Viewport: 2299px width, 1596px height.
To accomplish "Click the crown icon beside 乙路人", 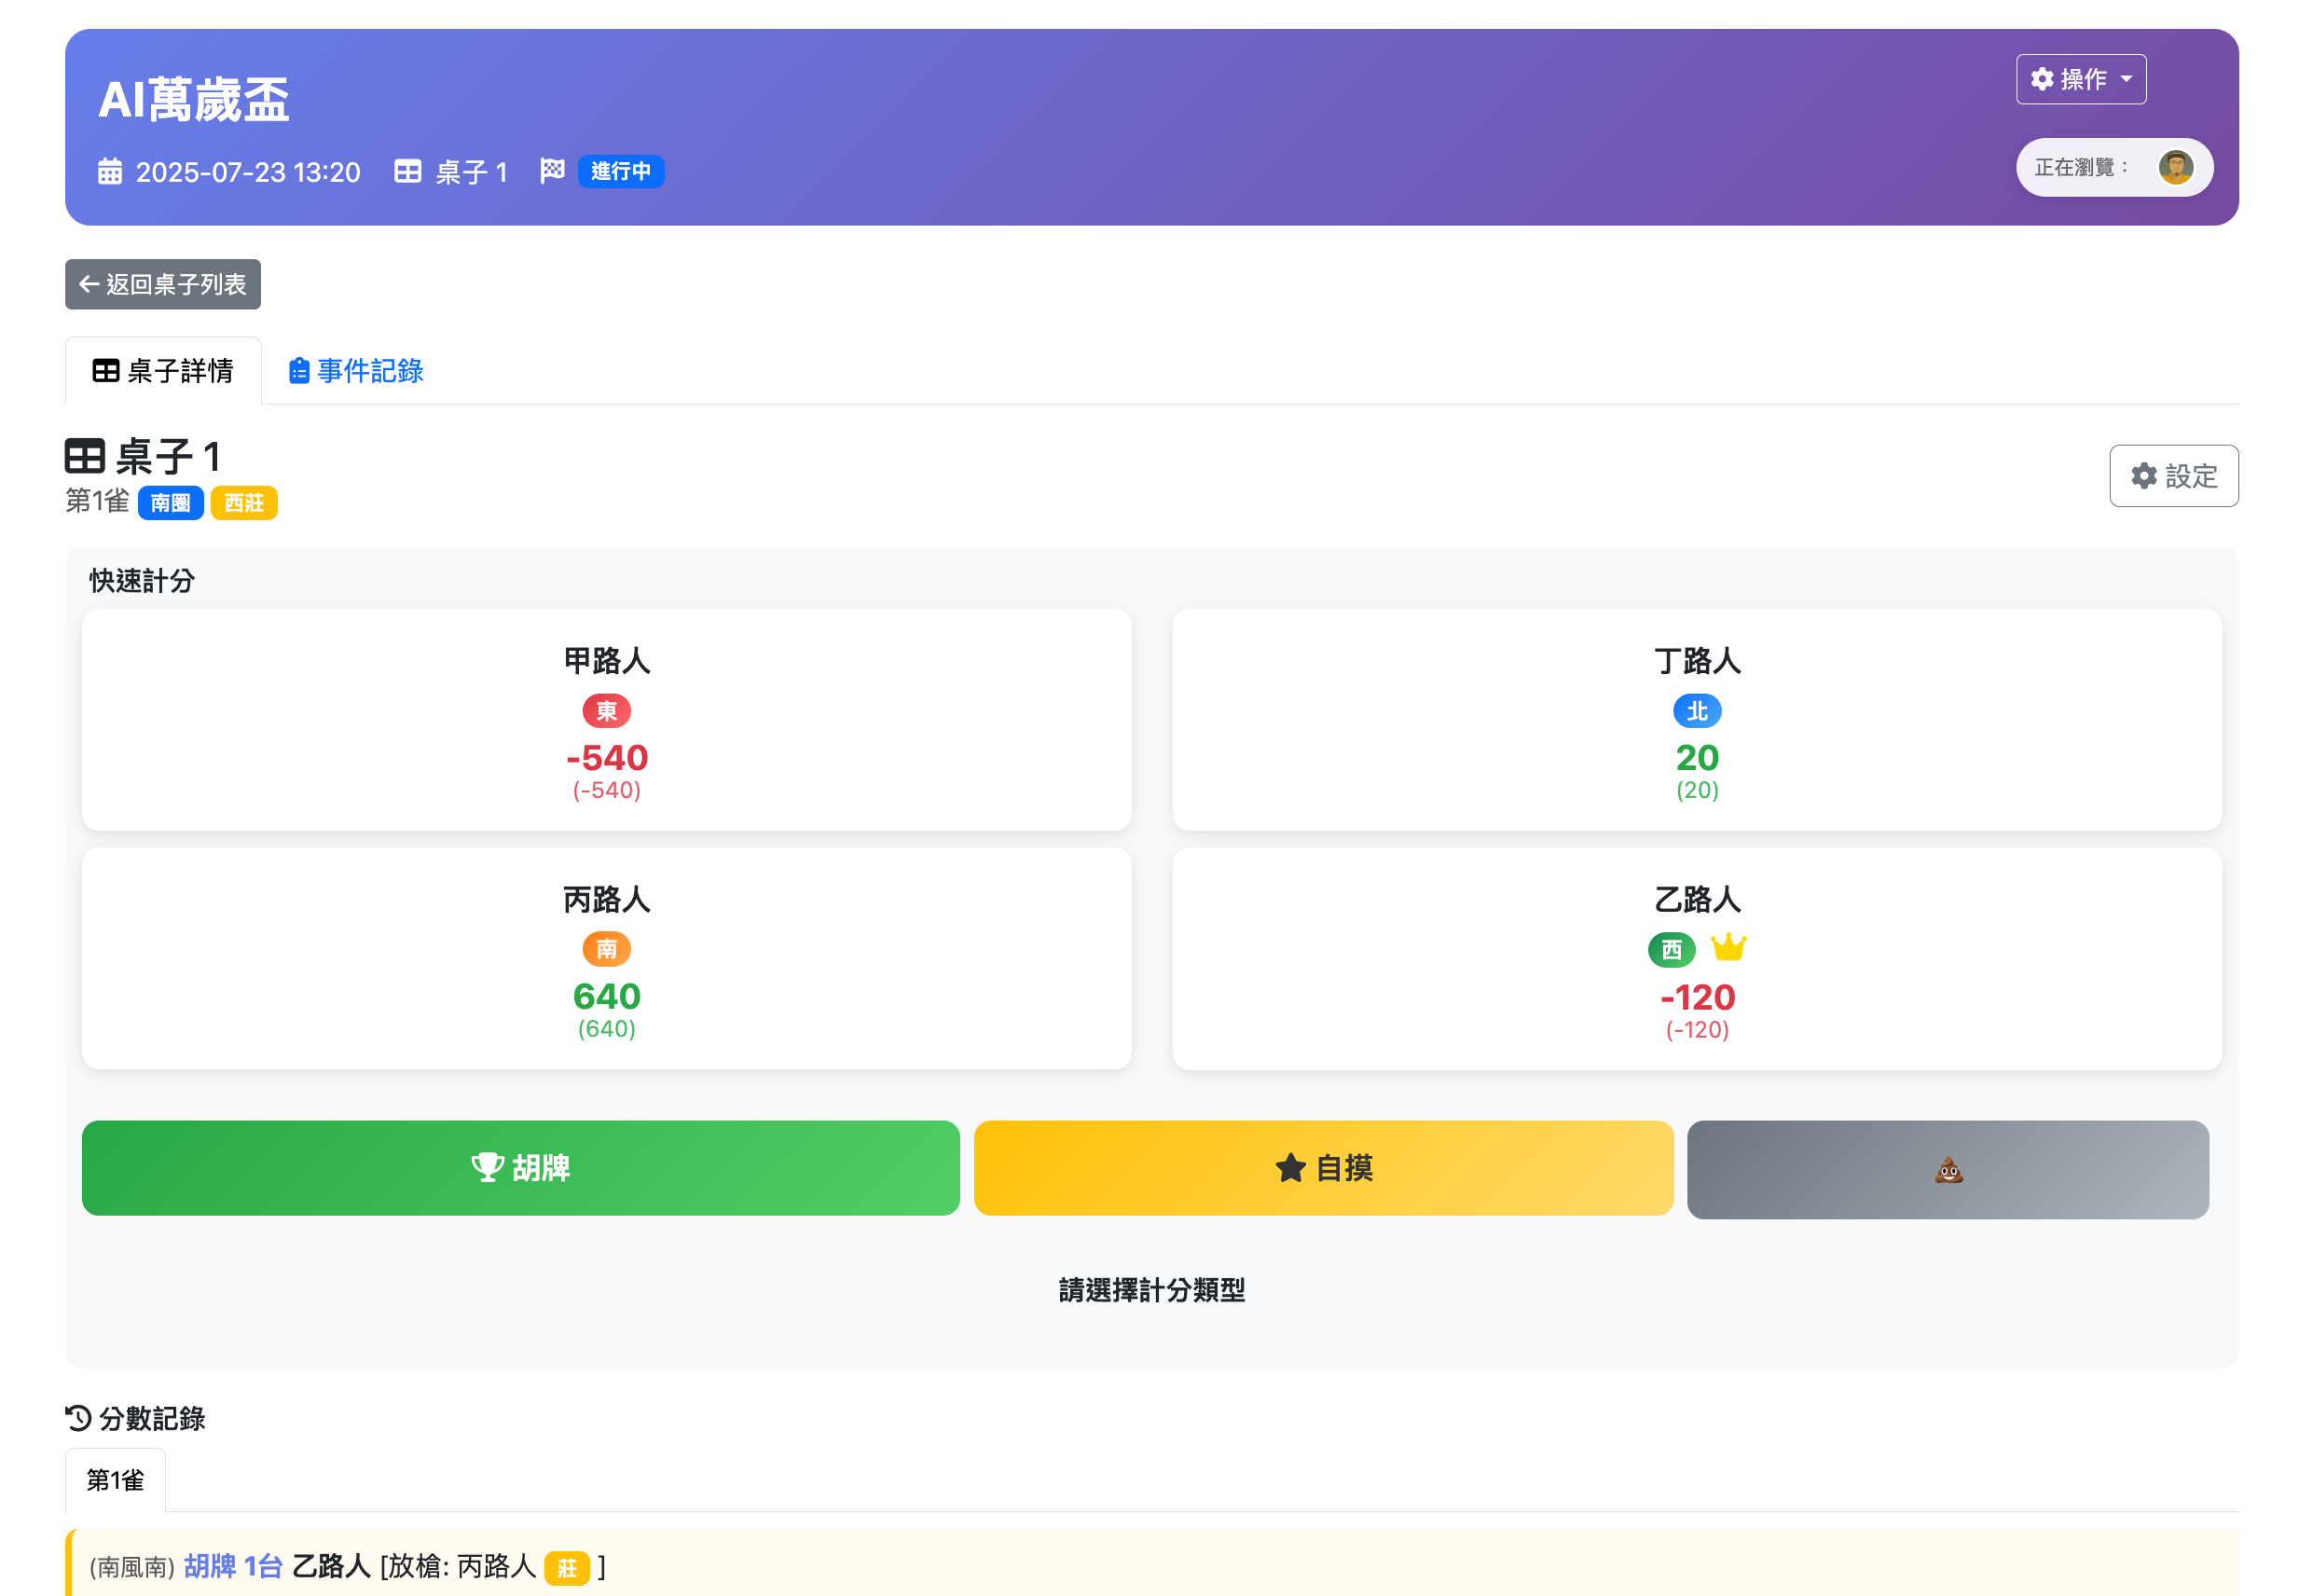I will click(1729, 948).
